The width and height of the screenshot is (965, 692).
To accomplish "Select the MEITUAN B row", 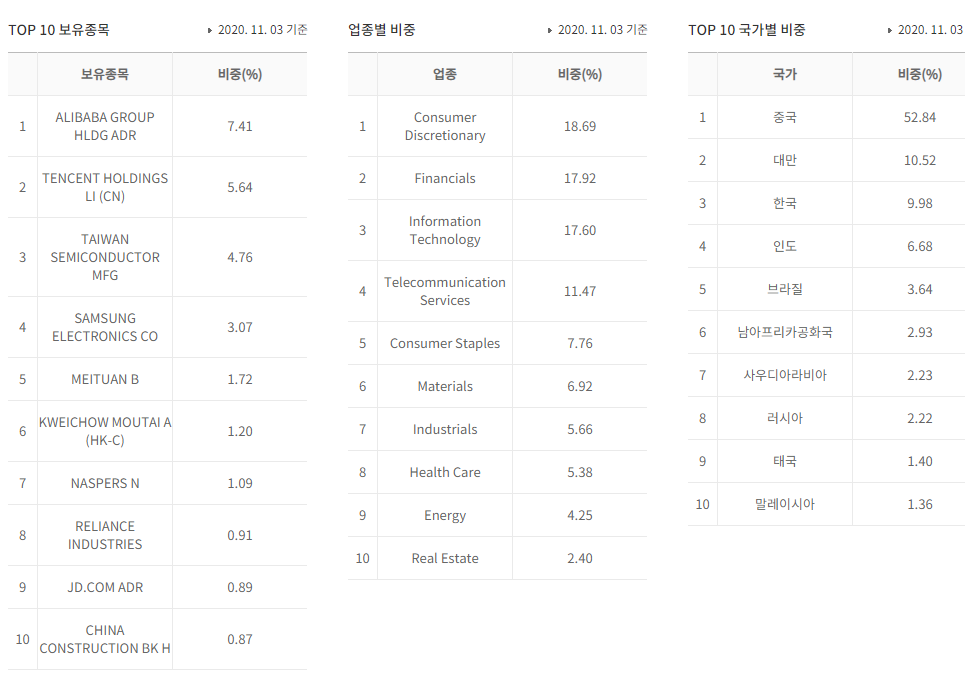I will click(x=157, y=379).
